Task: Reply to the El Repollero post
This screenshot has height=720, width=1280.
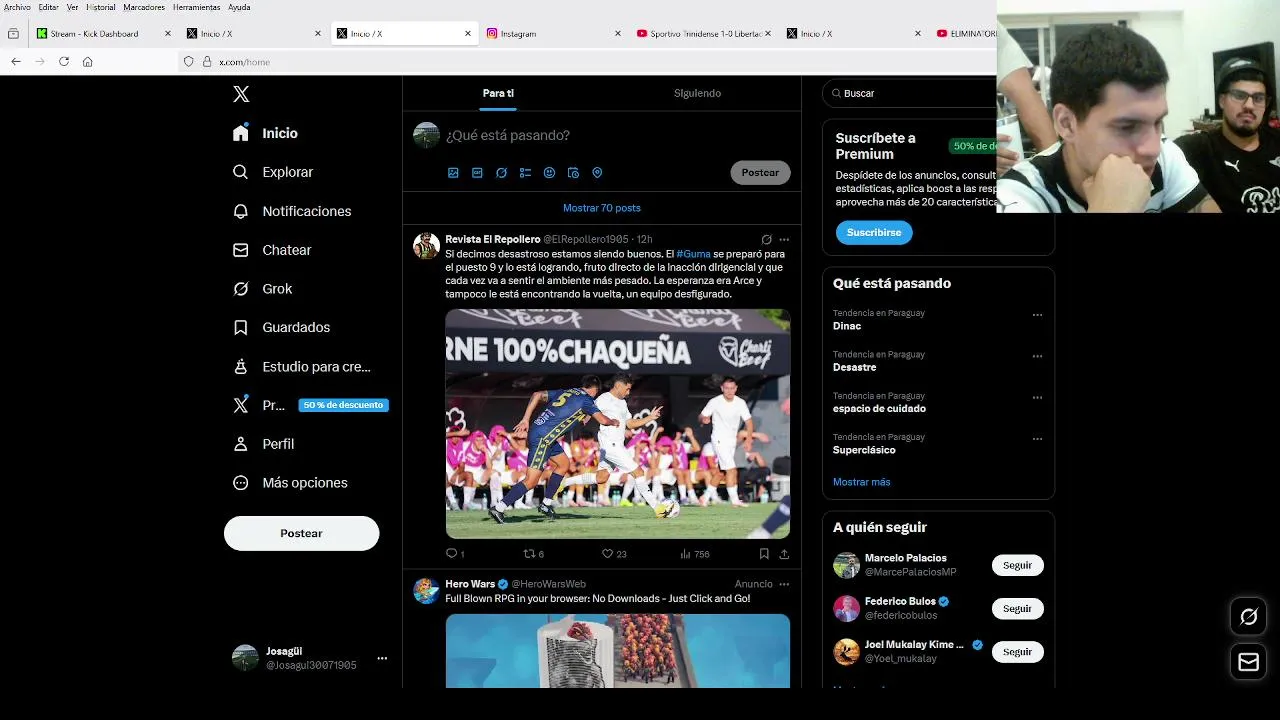Action: 455,554
